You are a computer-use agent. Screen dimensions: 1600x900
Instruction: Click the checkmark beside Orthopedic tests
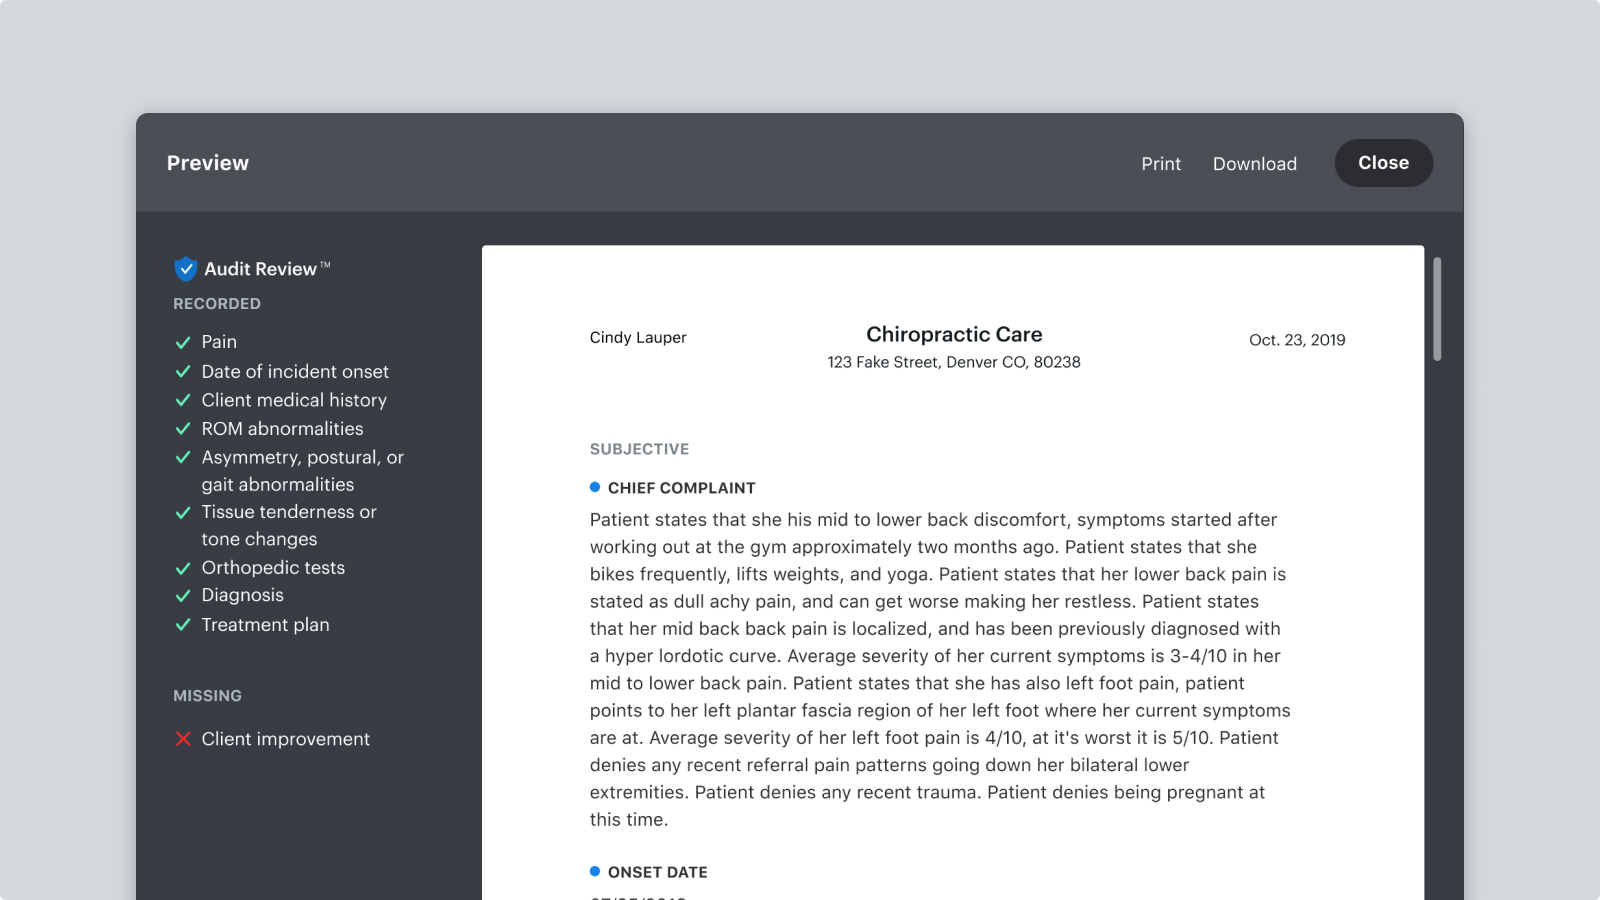point(183,568)
